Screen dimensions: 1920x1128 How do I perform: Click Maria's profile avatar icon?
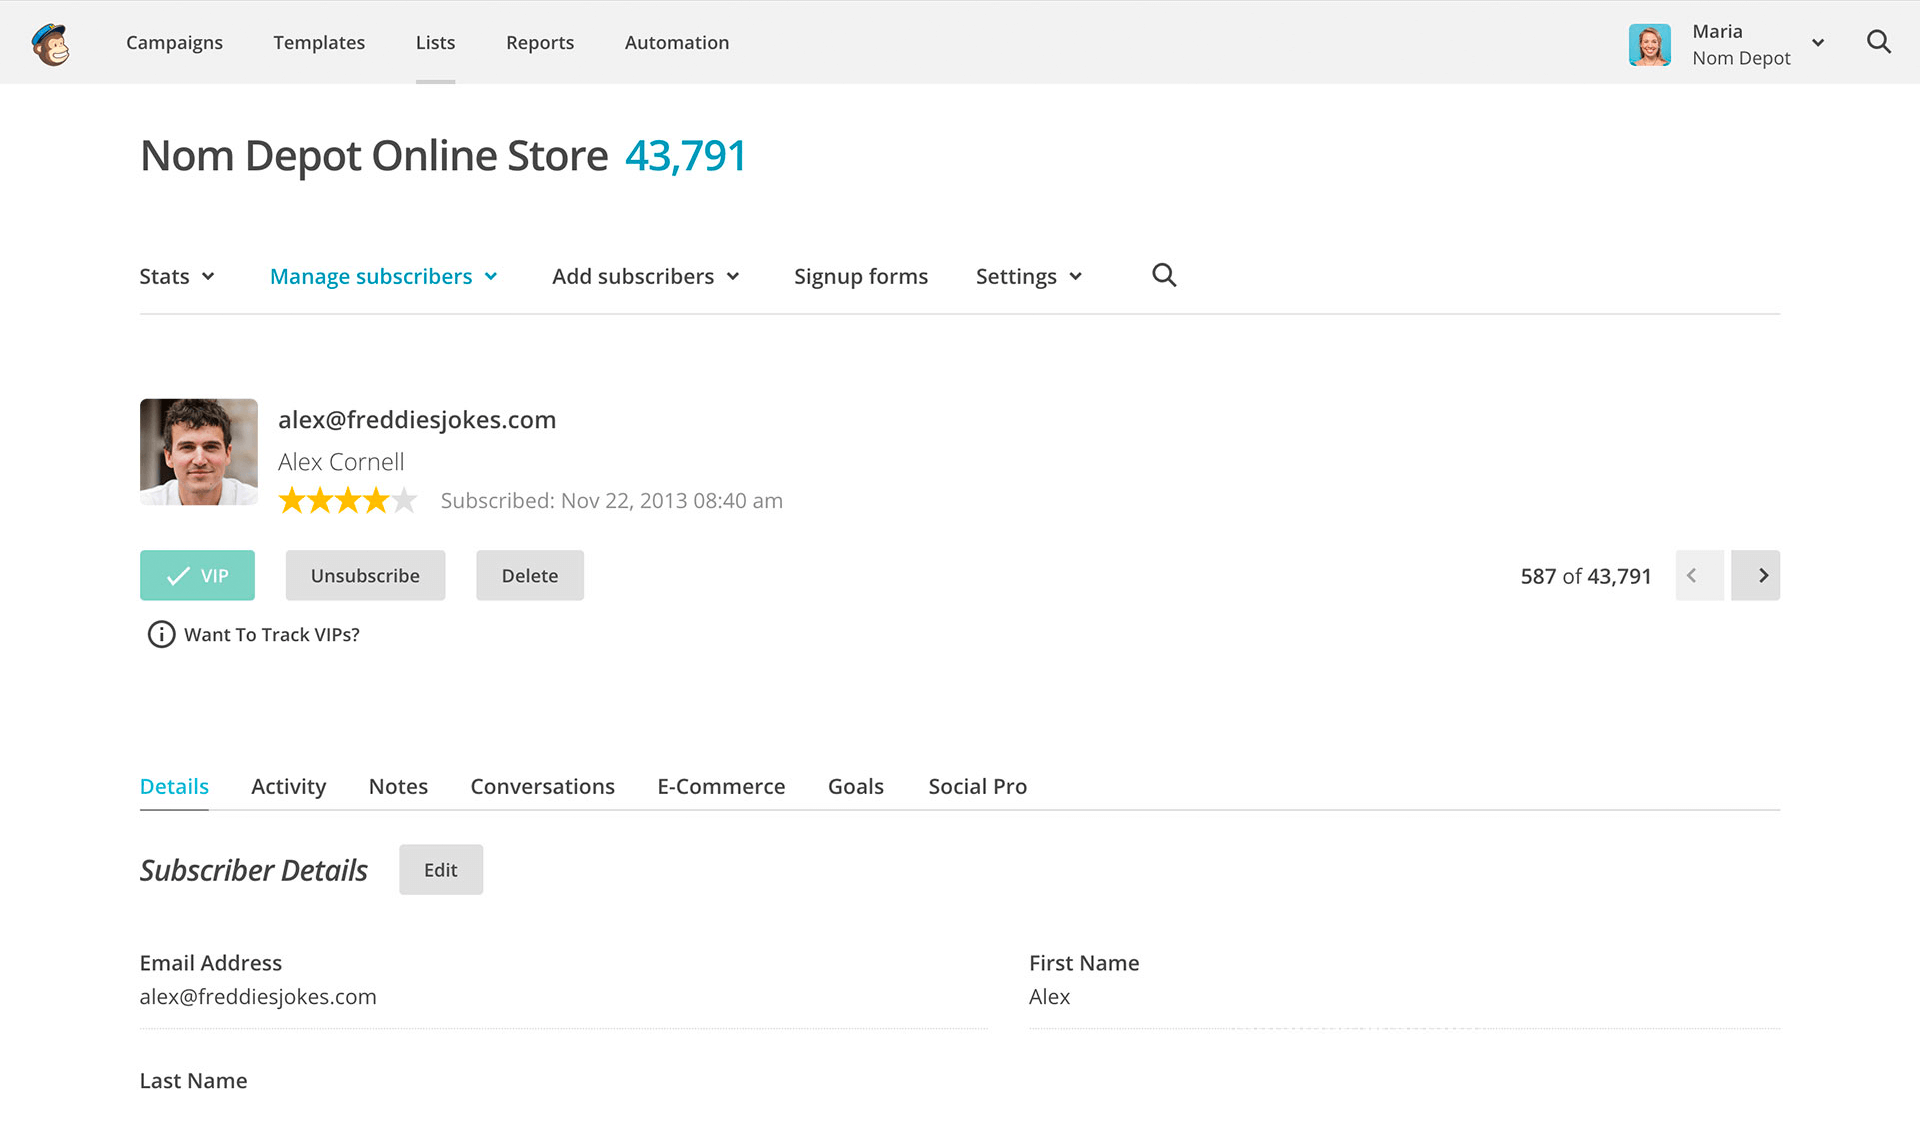(1647, 42)
